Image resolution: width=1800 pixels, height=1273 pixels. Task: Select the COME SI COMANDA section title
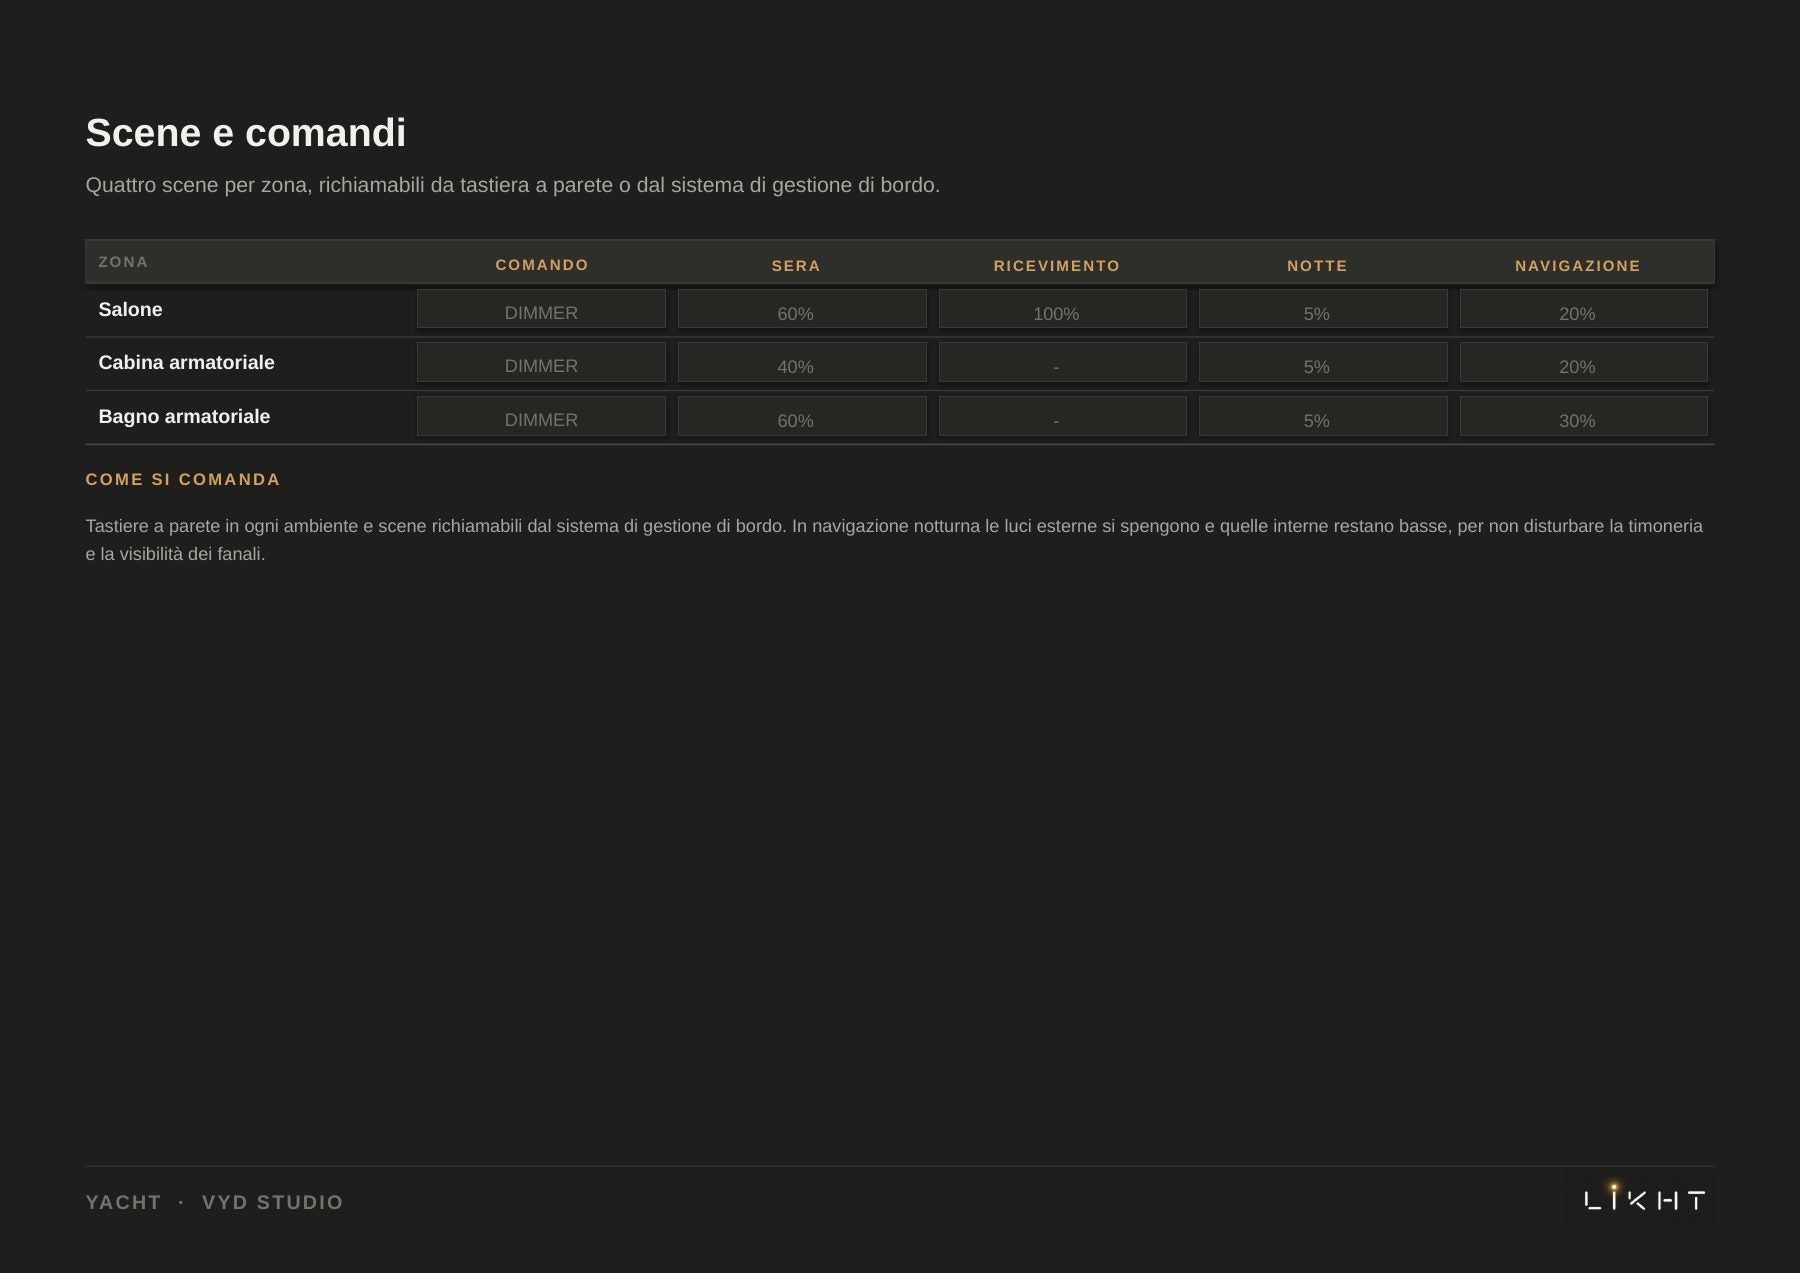(183, 479)
